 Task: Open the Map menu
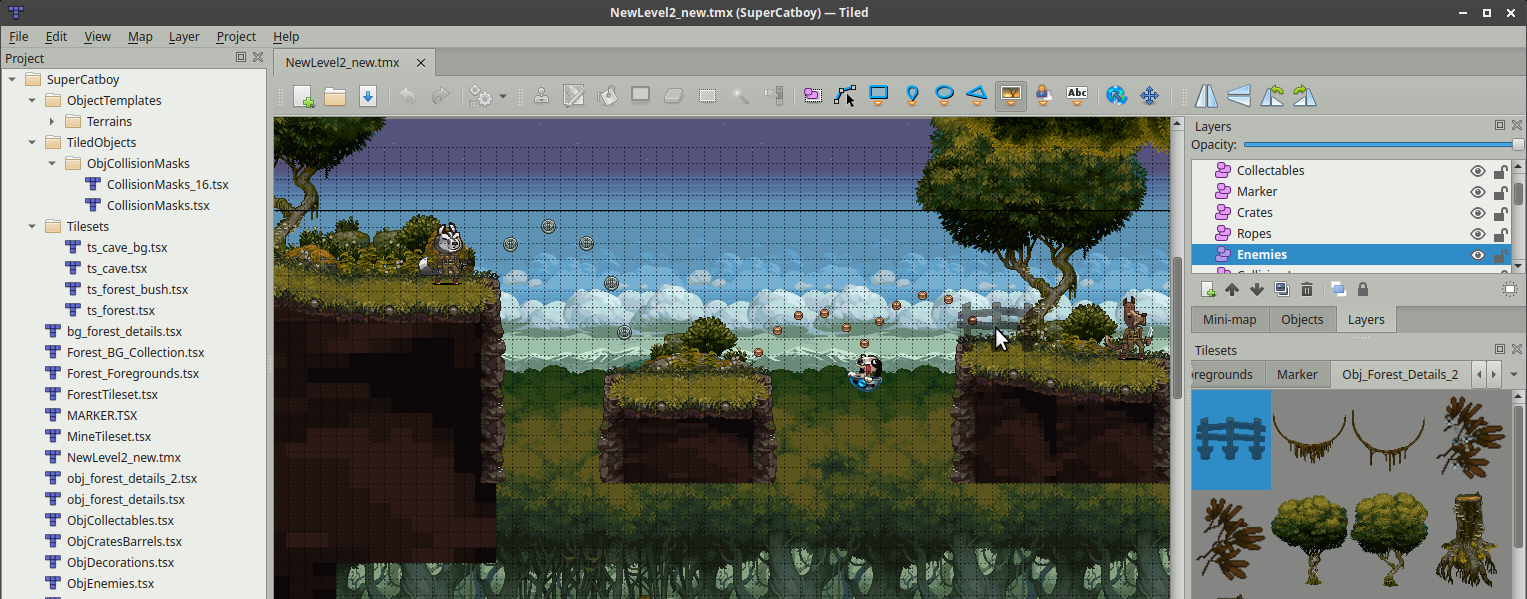pyautogui.click(x=140, y=36)
